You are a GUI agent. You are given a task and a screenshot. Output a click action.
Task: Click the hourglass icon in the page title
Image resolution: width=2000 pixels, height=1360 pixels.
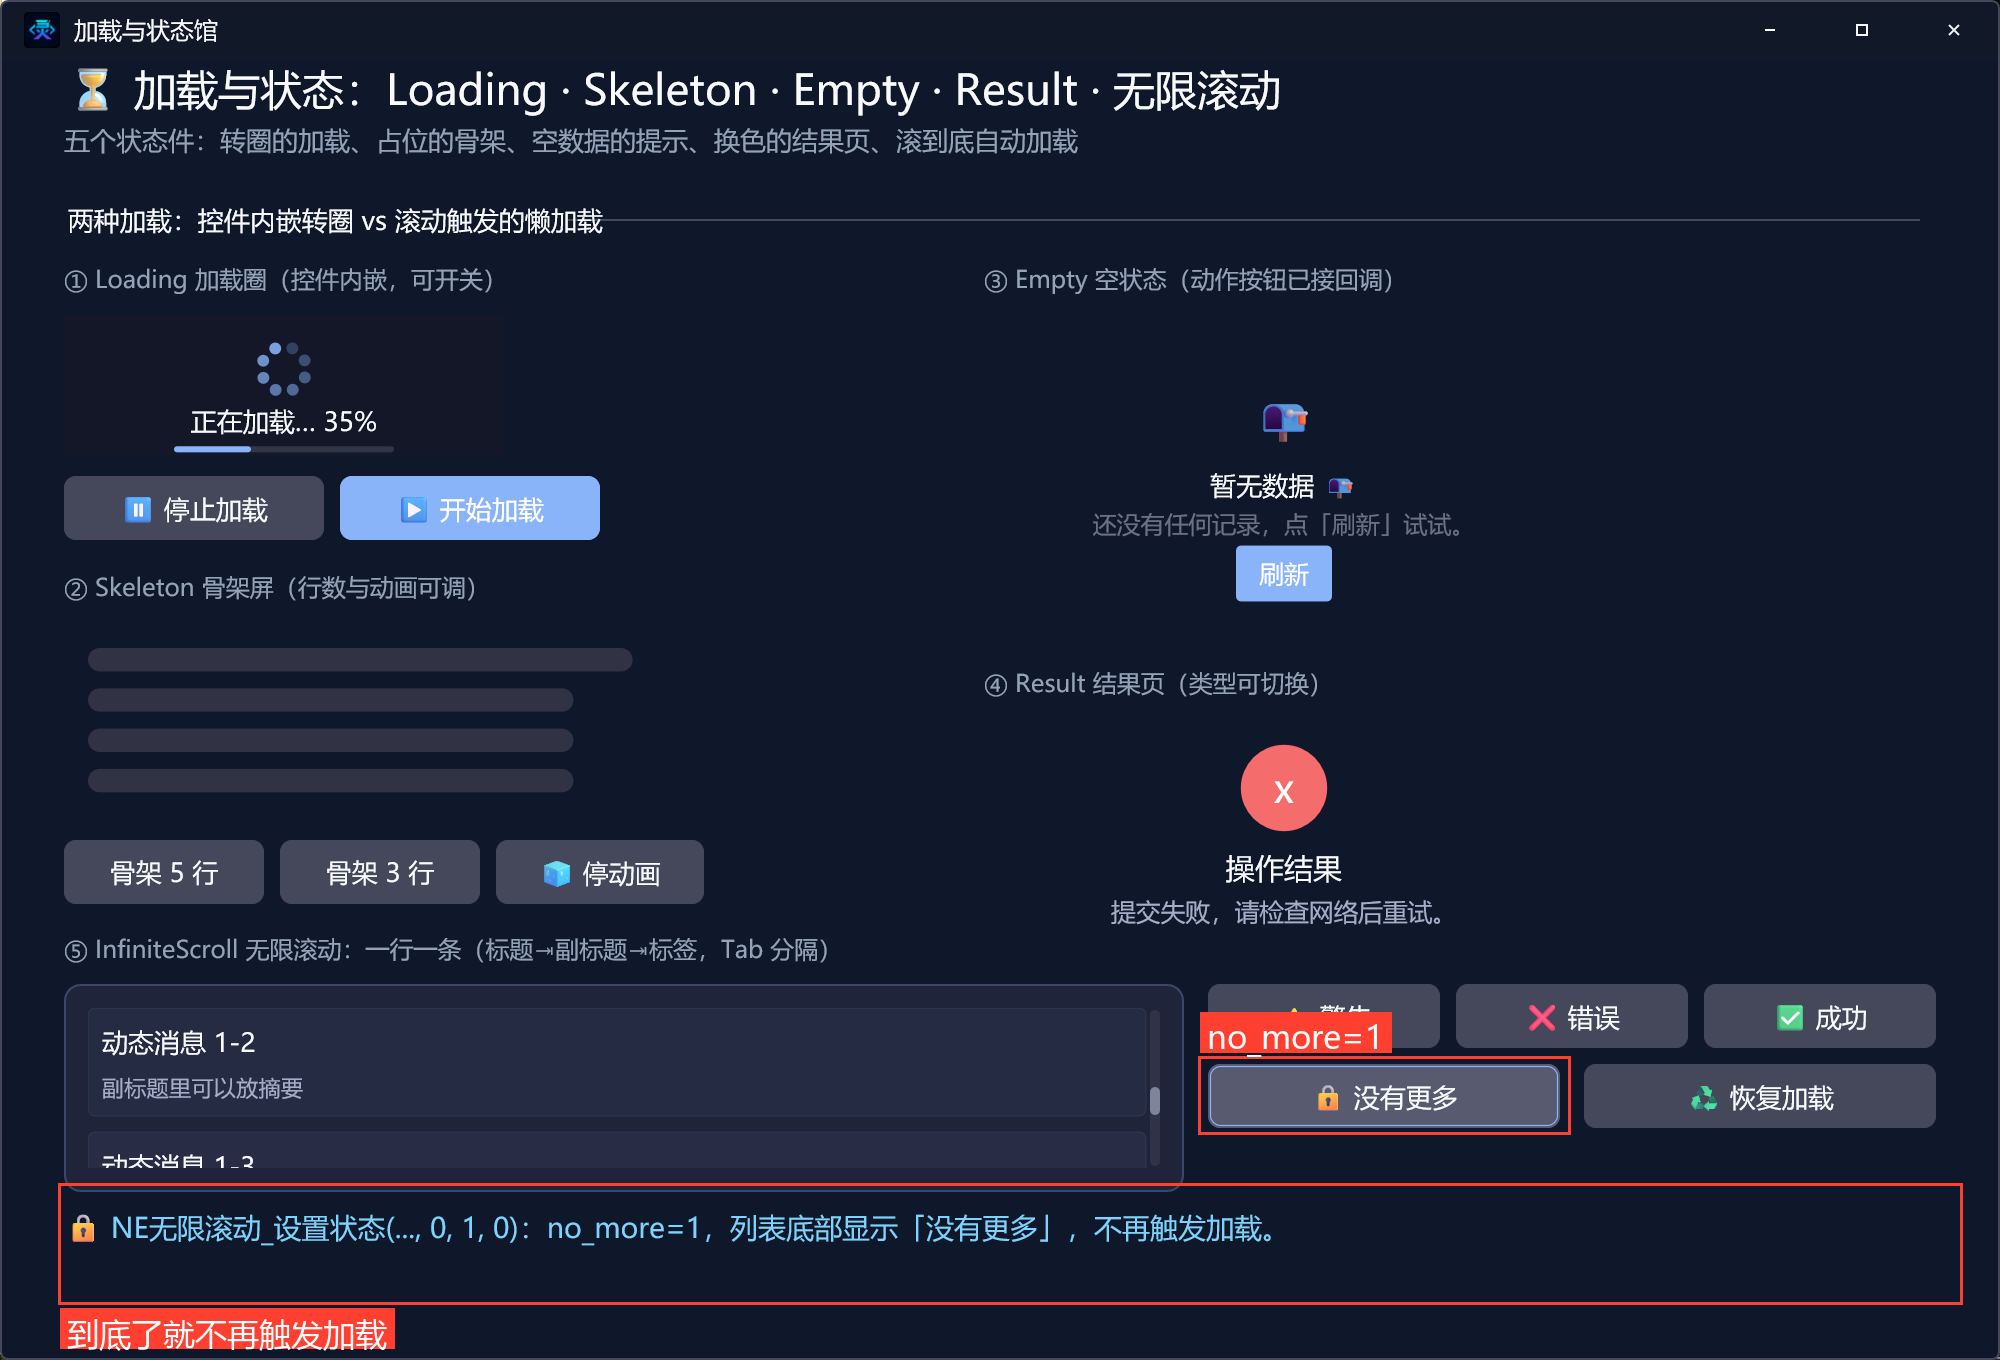coord(92,90)
